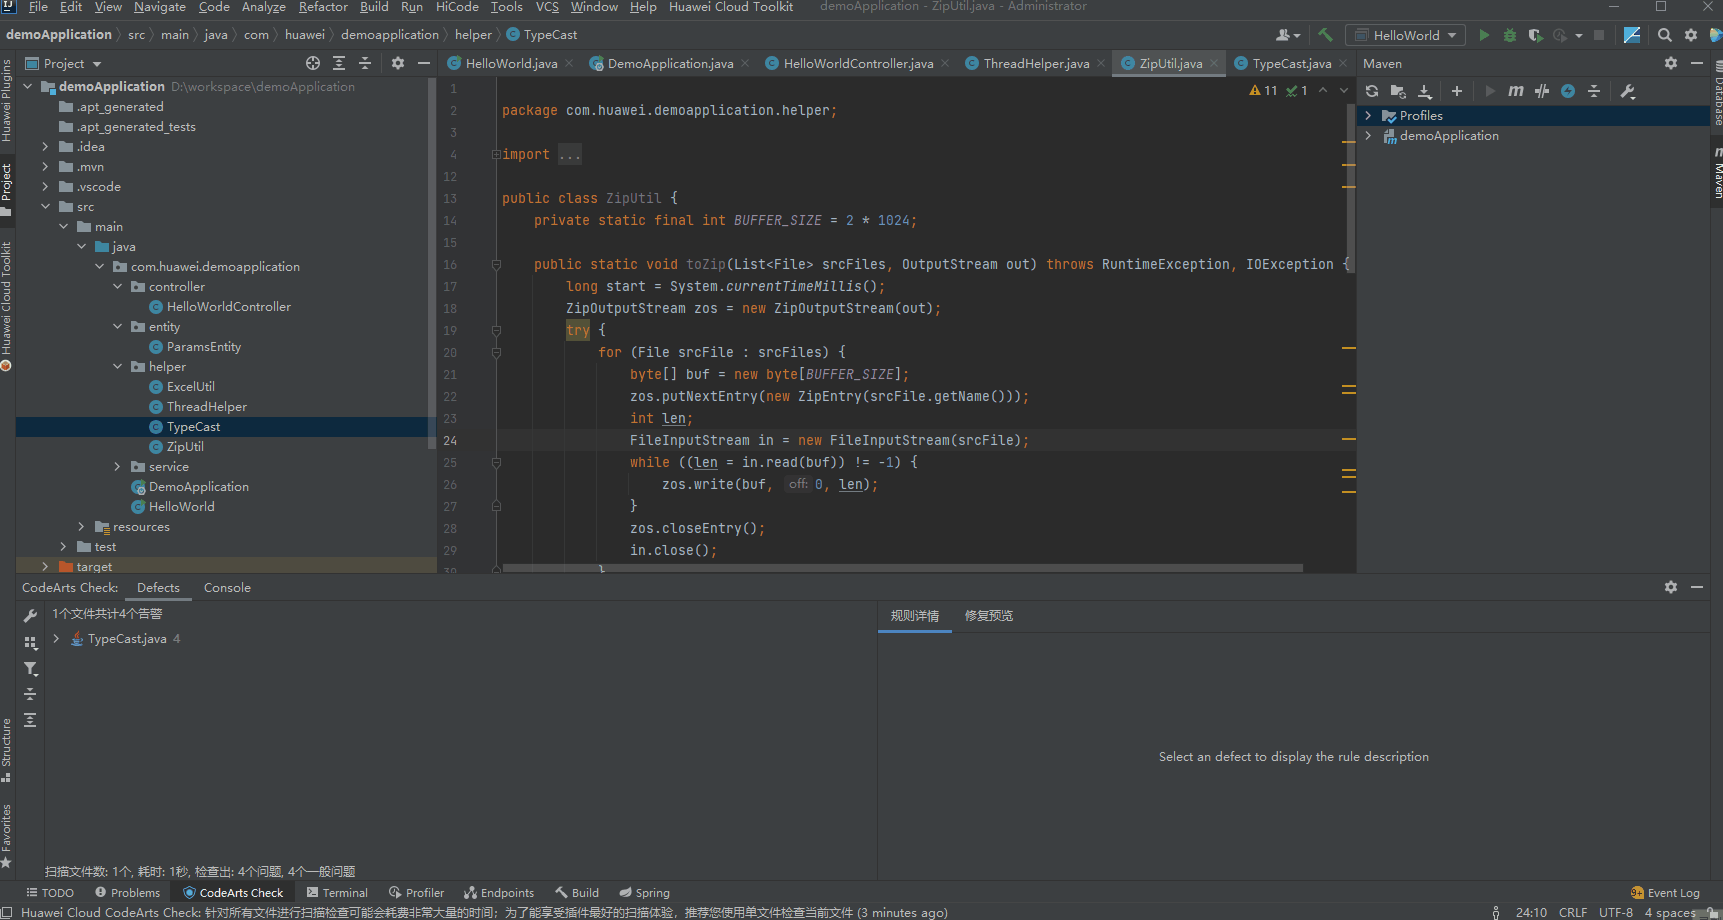Filter defects in the CodeArts Check panel

coord(30,668)
